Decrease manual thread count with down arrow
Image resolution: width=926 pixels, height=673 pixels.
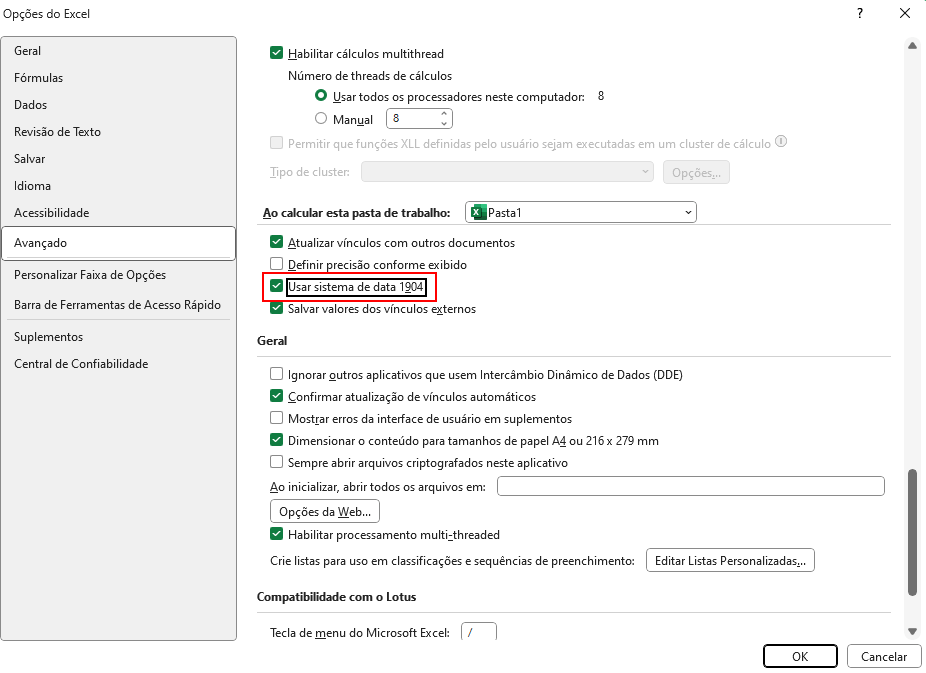tap(443, 124)
